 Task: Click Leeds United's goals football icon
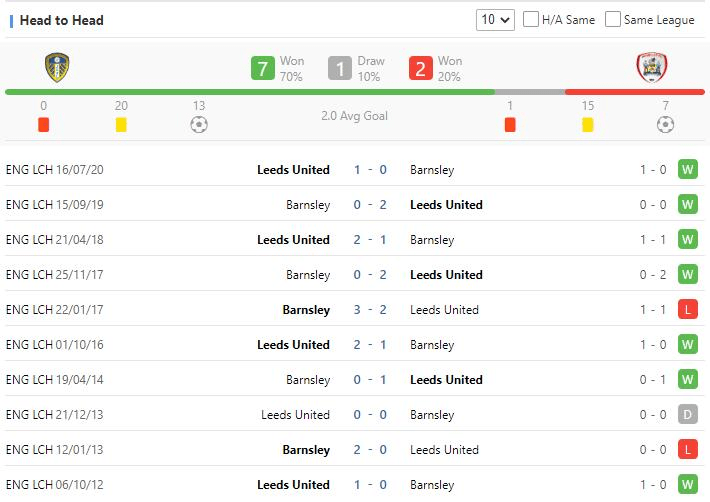click(199, 125)
